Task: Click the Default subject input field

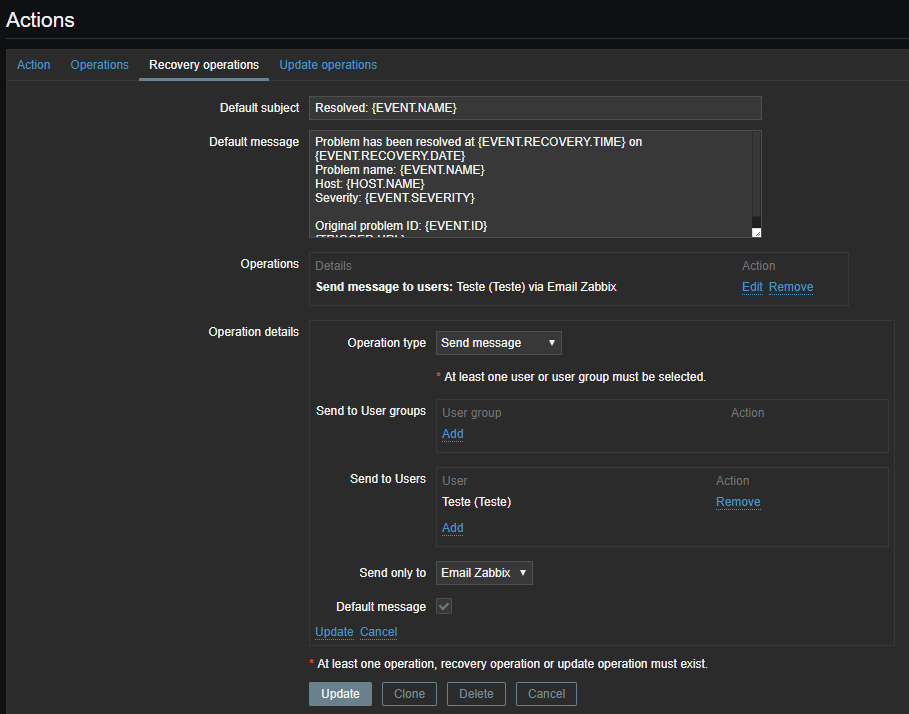Action: pos(535,108)
